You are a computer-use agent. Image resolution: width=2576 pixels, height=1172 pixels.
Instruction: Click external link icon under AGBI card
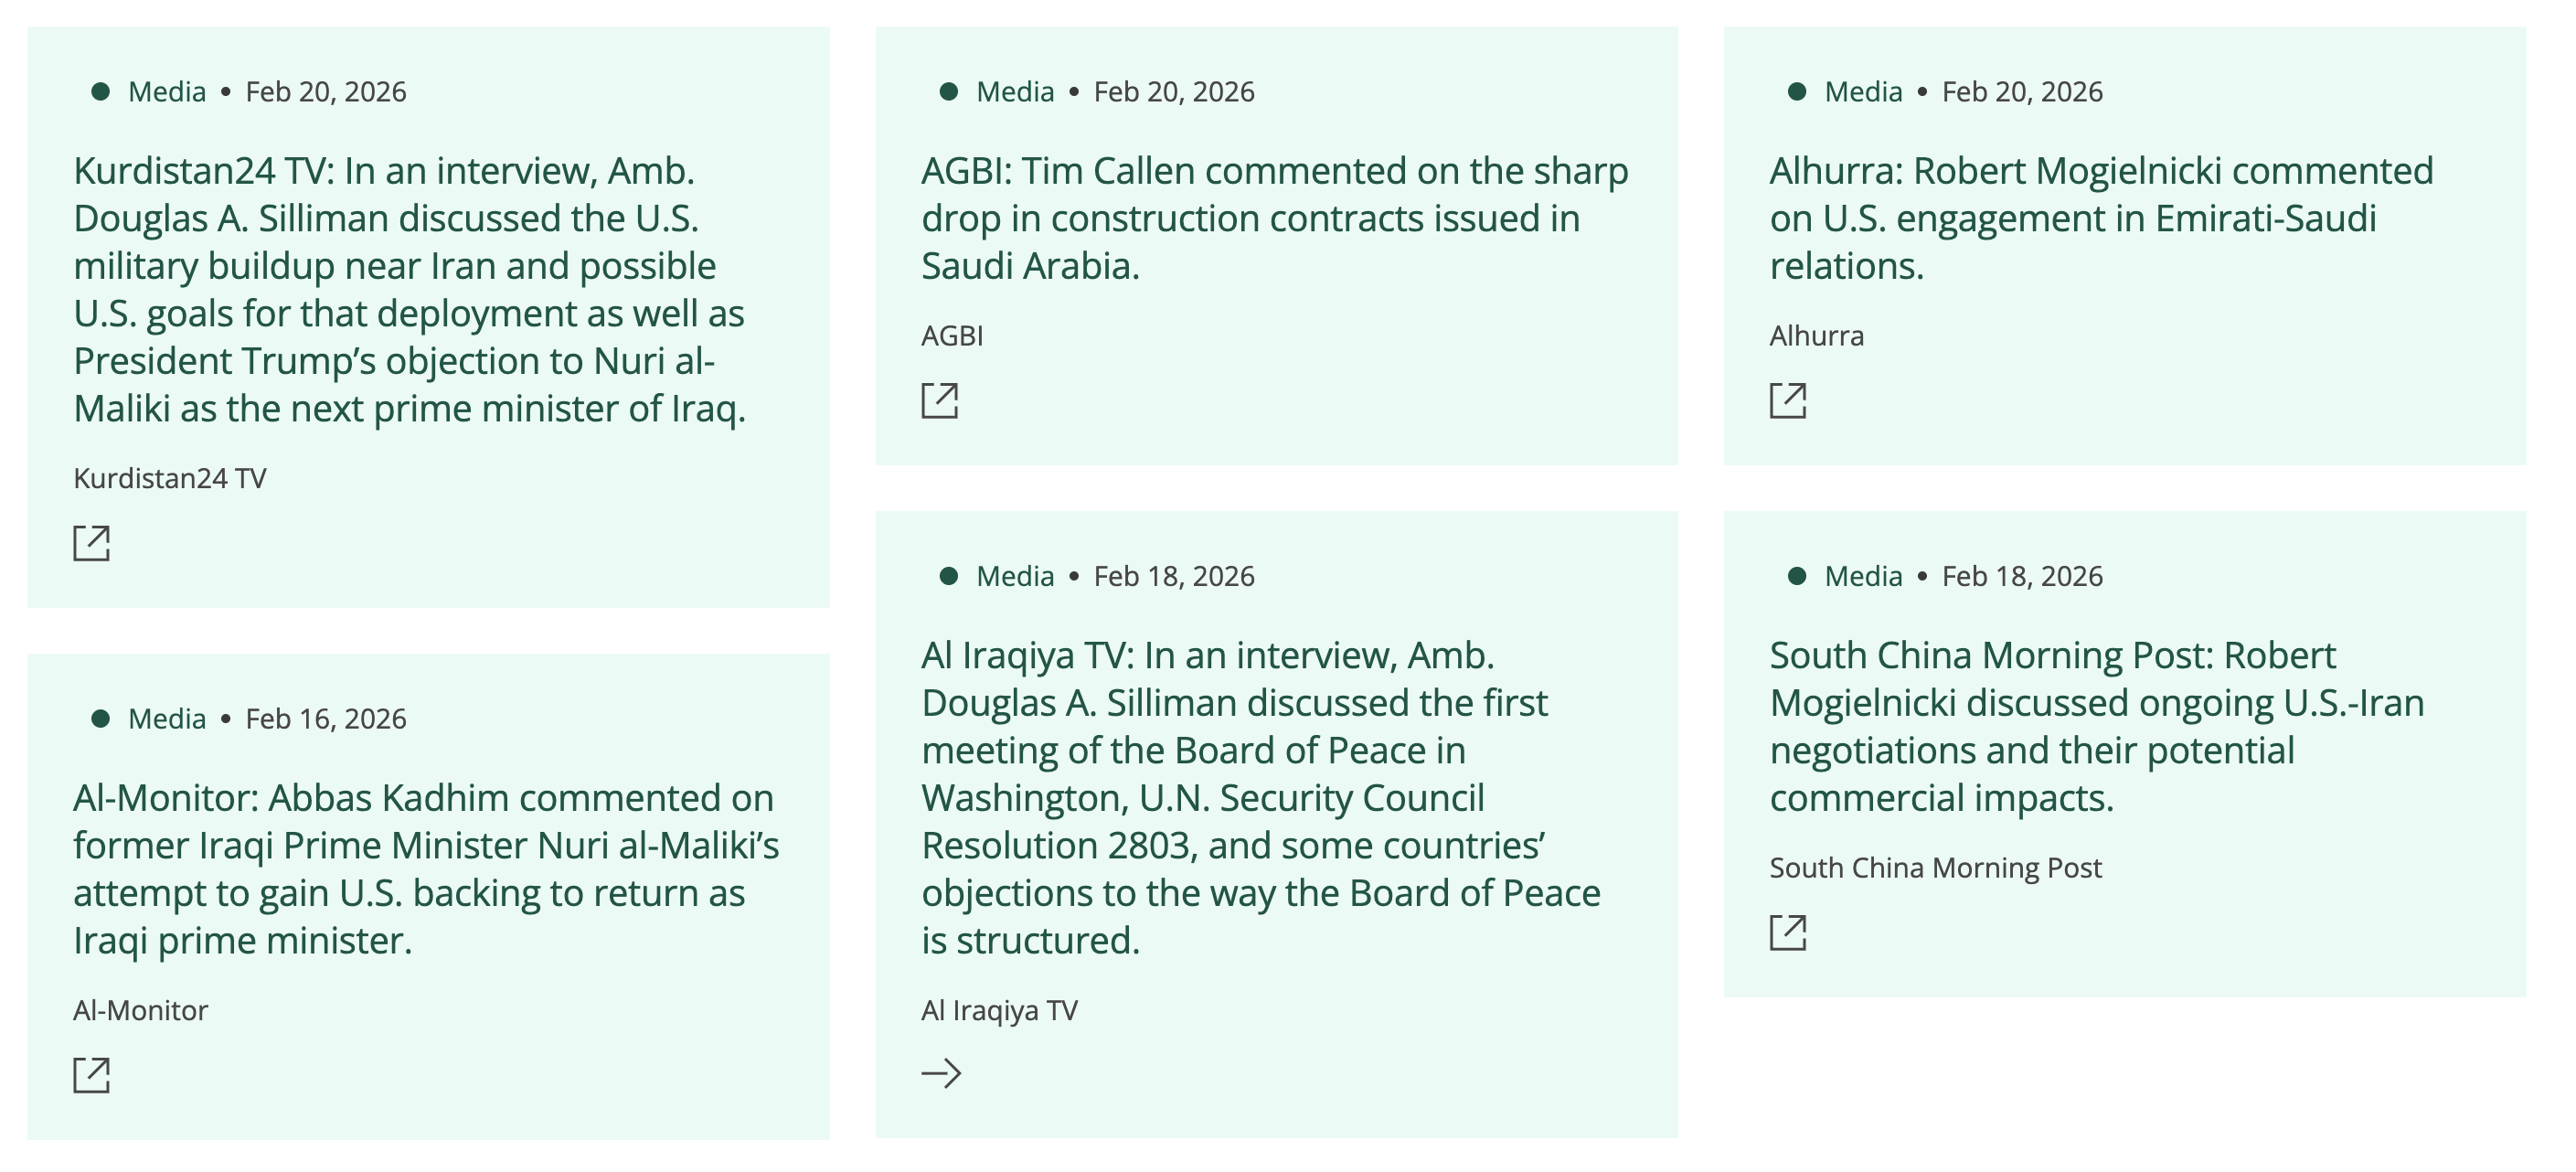939,400
